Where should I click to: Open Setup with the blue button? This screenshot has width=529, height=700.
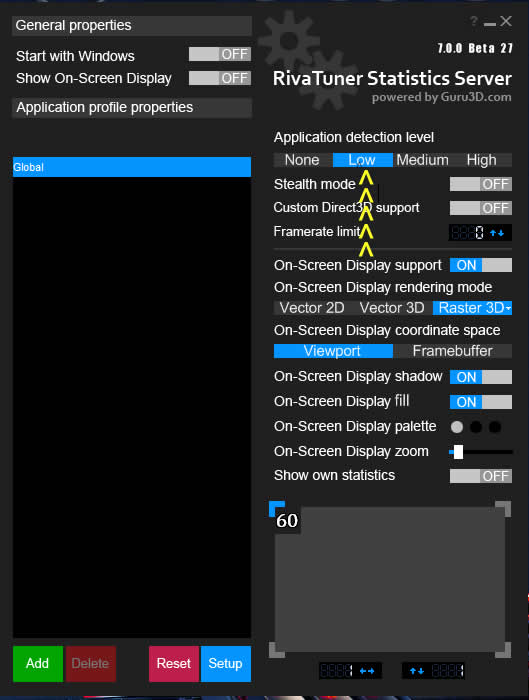225,663
